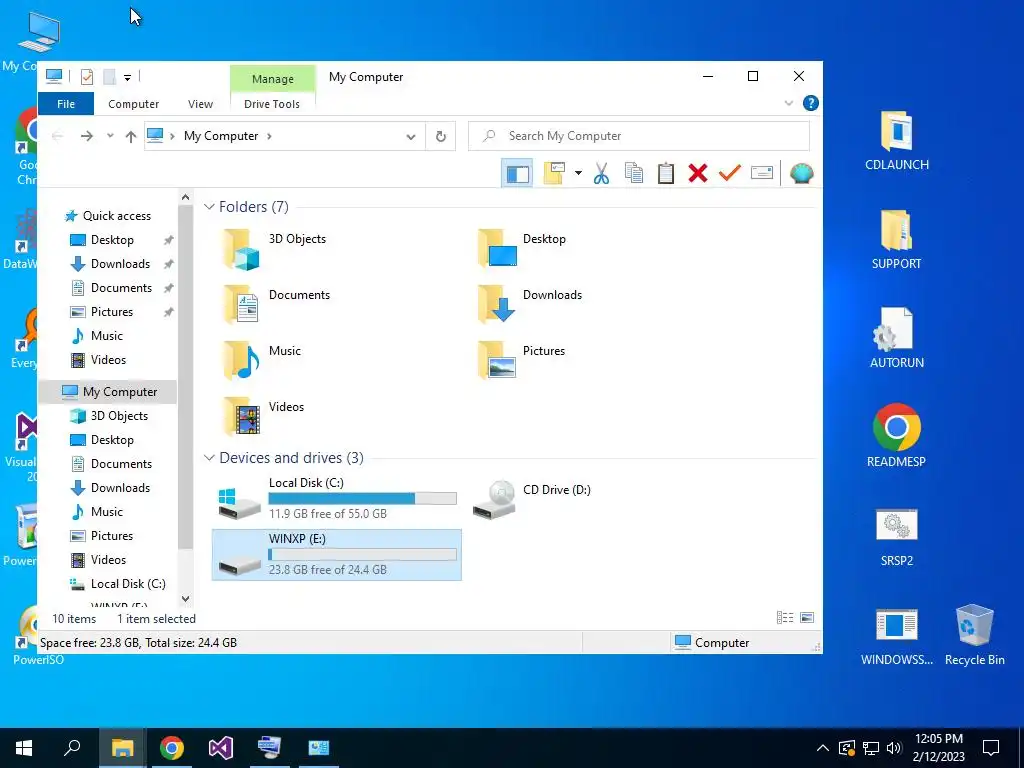
Task: Click the Recycle Bin desktop icon
Action: [x=974, y=635]
